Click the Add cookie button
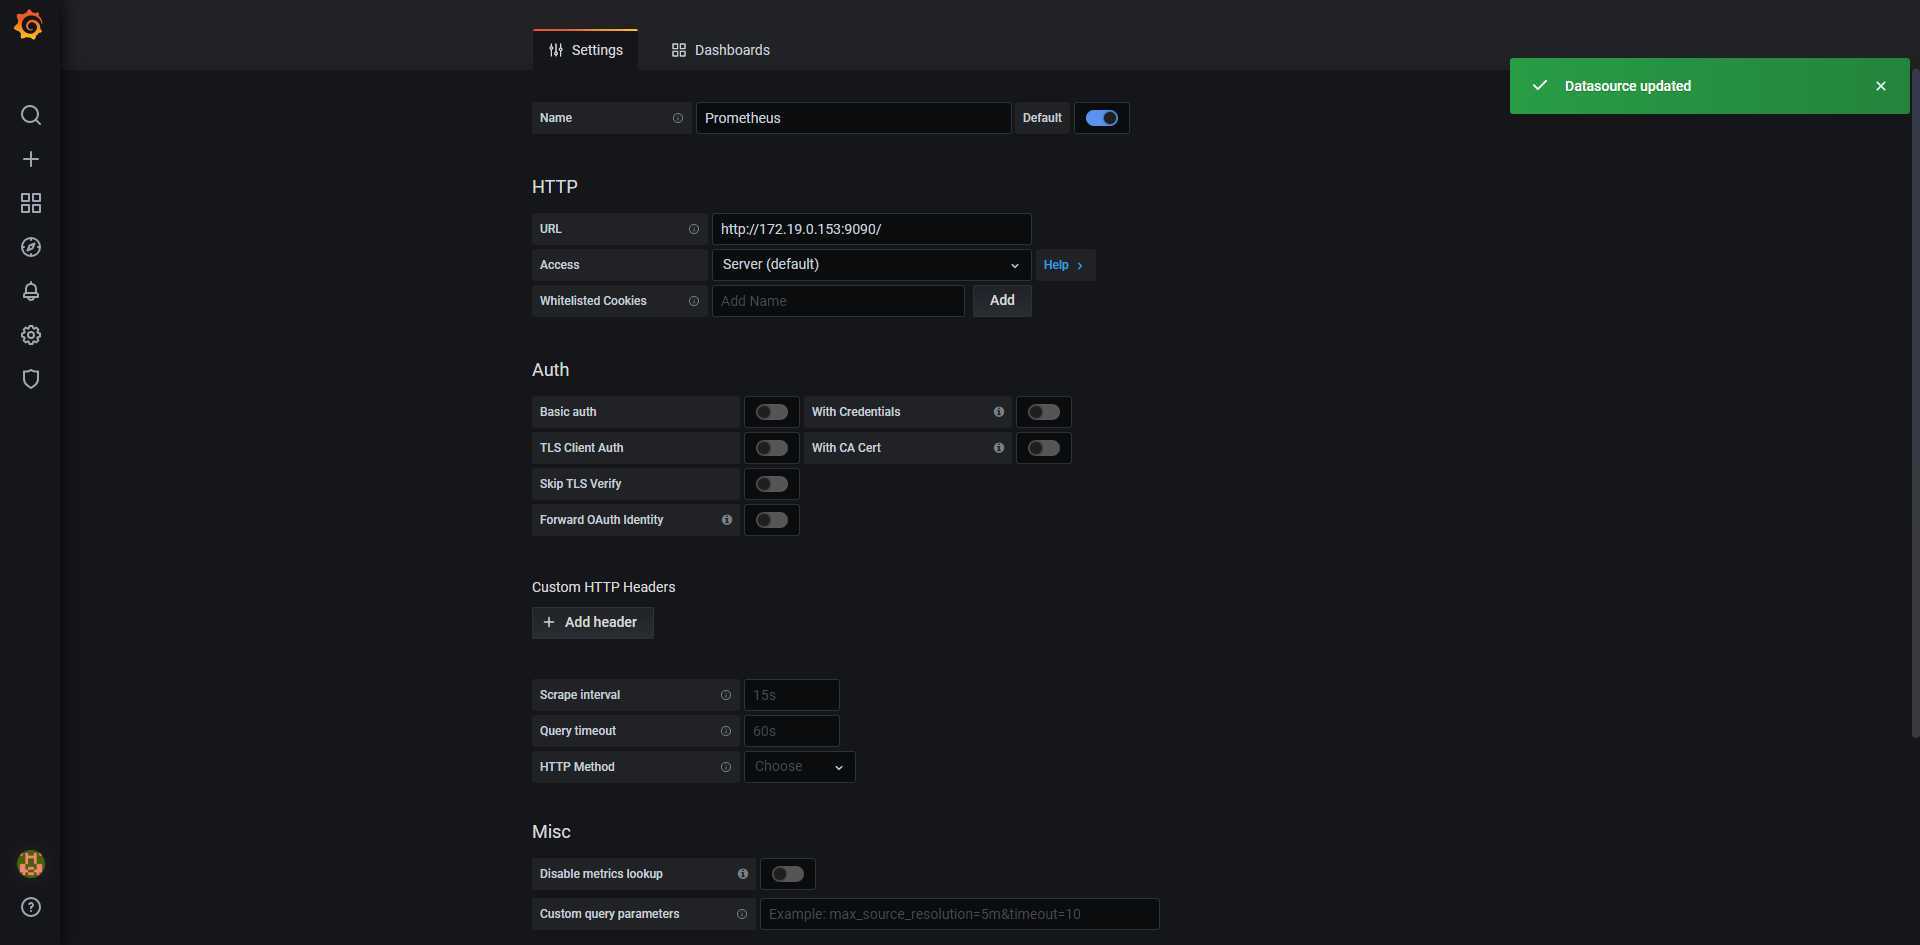1920x945 pixels. pos(1002,301)
